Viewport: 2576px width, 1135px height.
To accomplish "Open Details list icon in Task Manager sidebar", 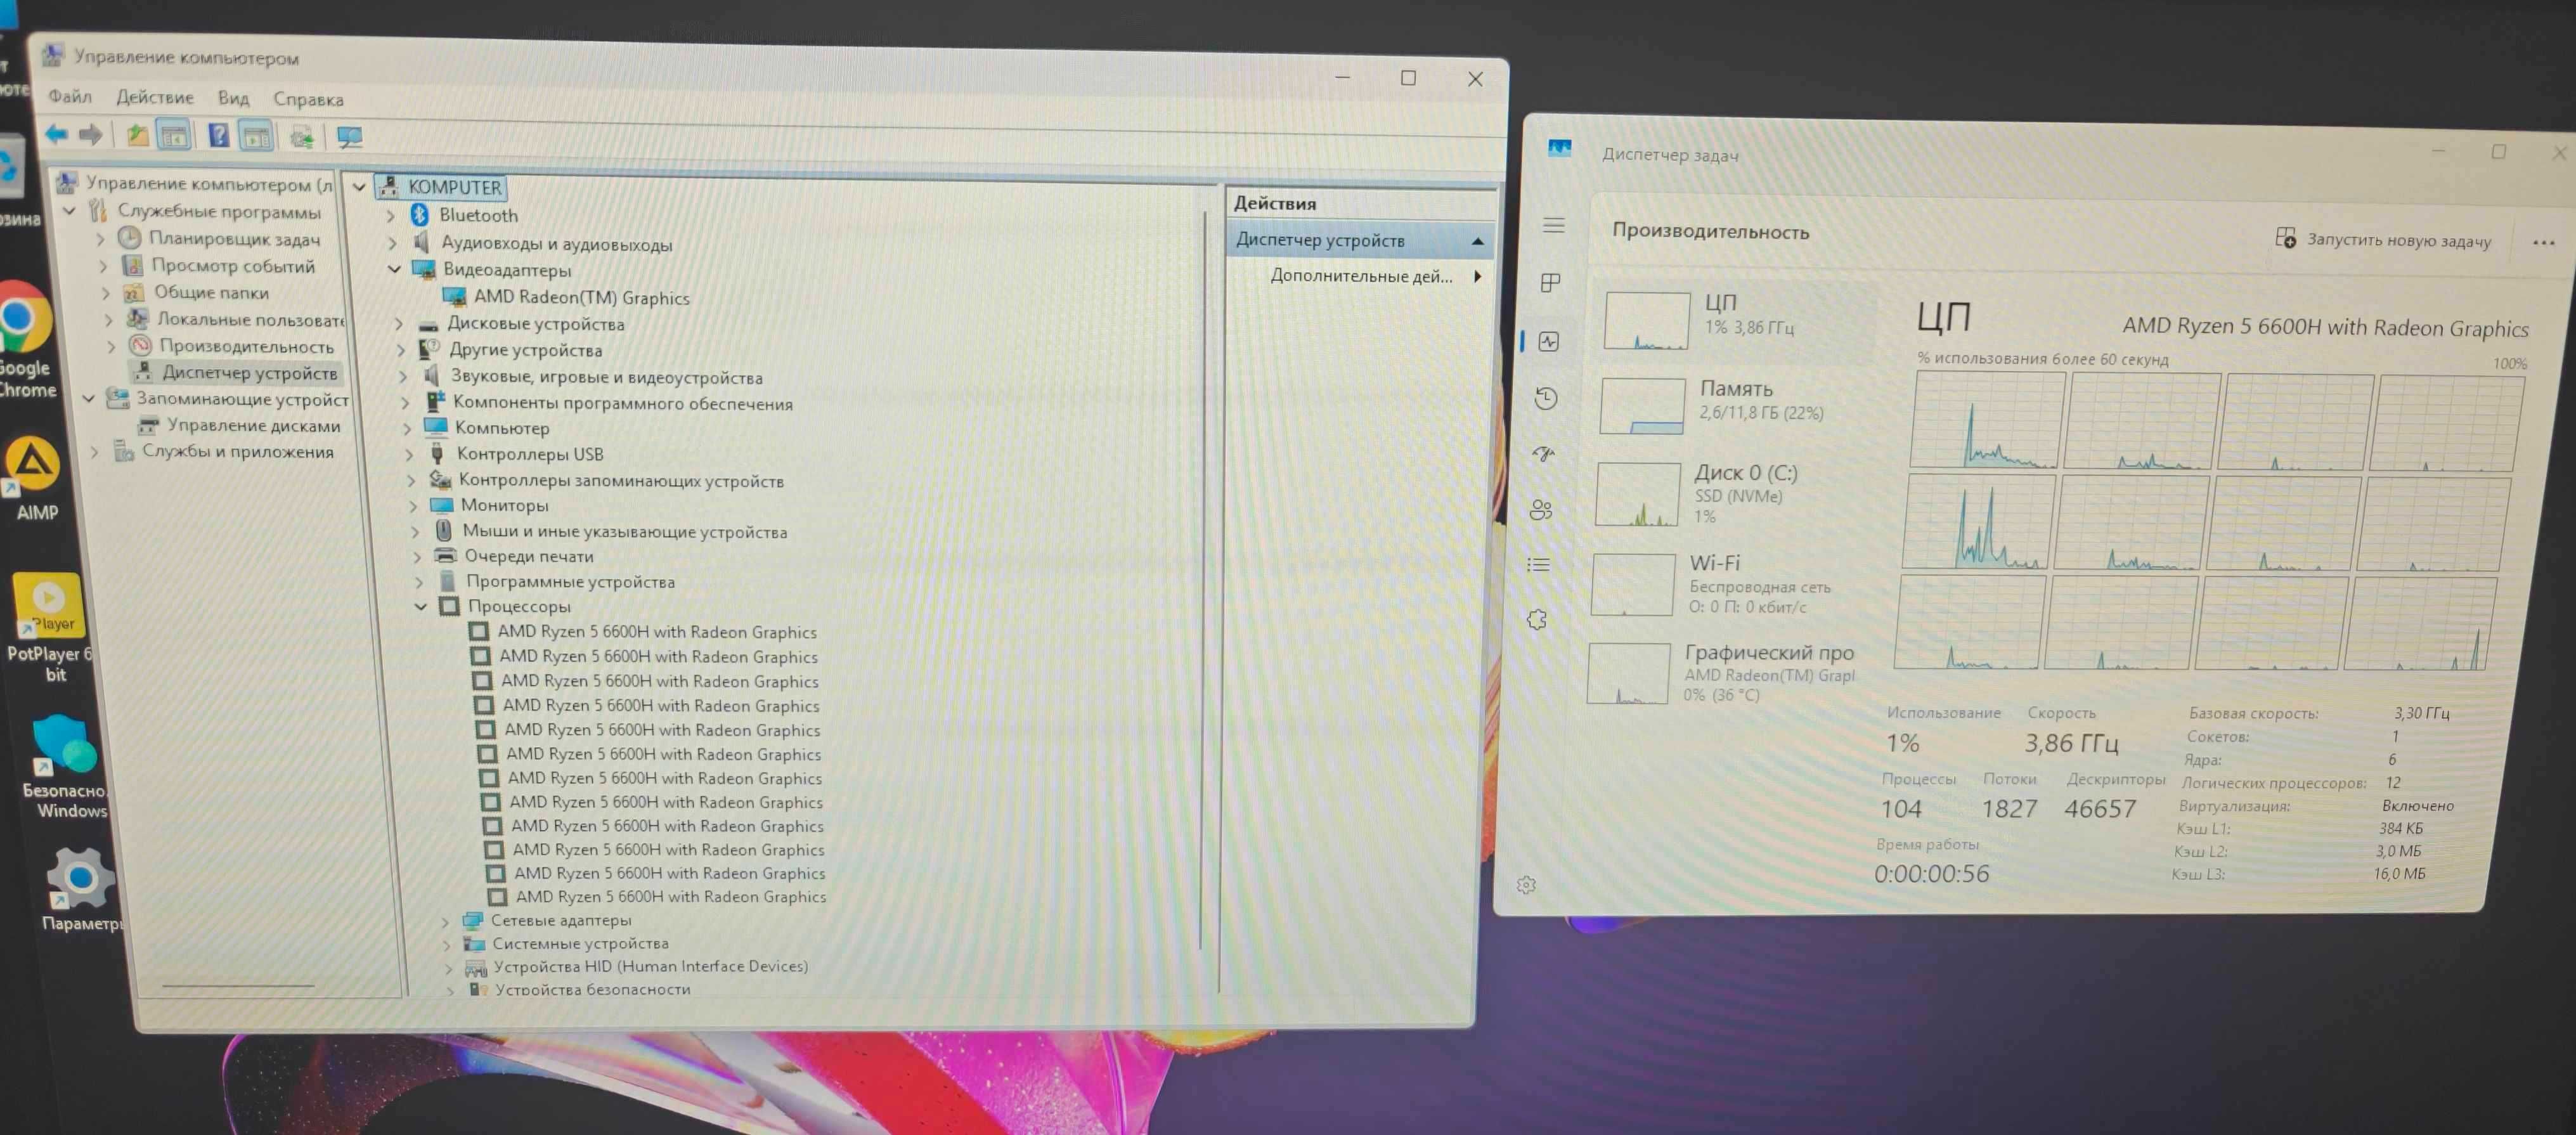I will point(1539,565).
